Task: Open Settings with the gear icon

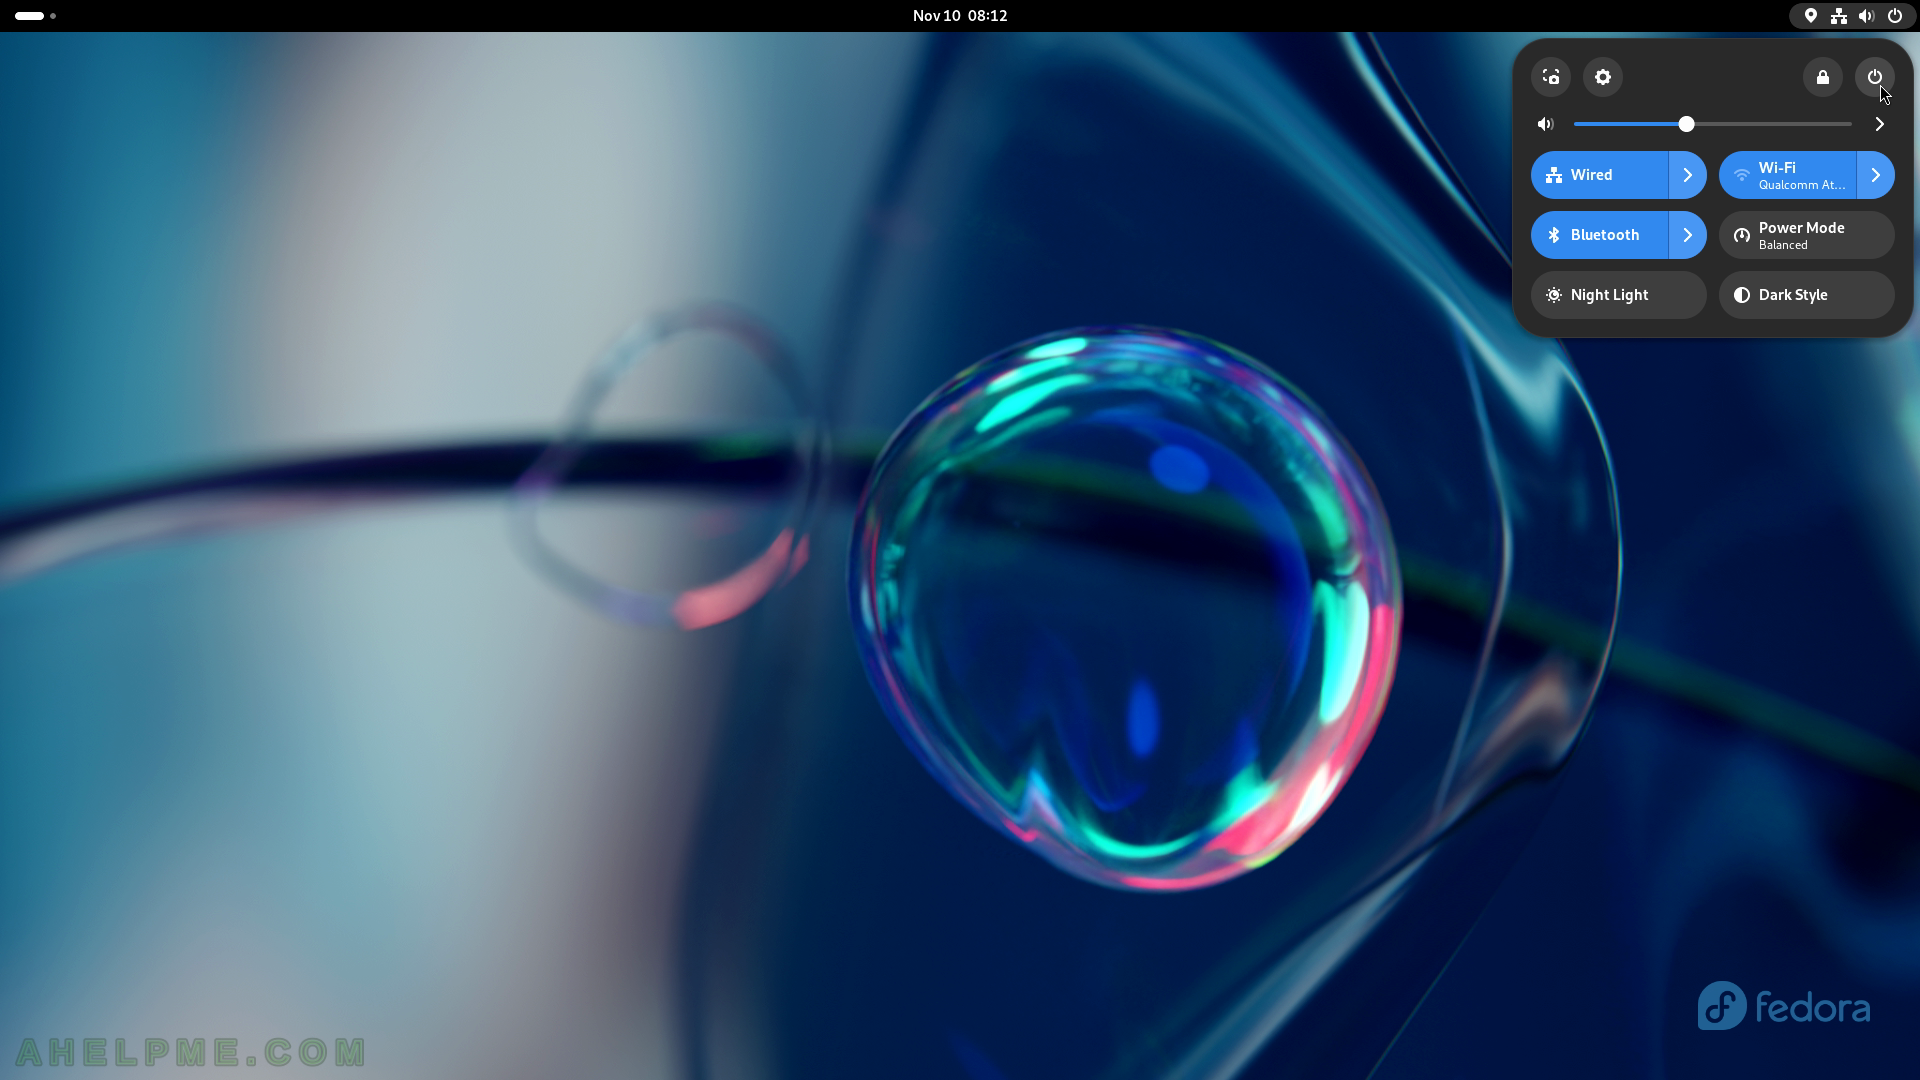Action: click(x=1603, y=77)
